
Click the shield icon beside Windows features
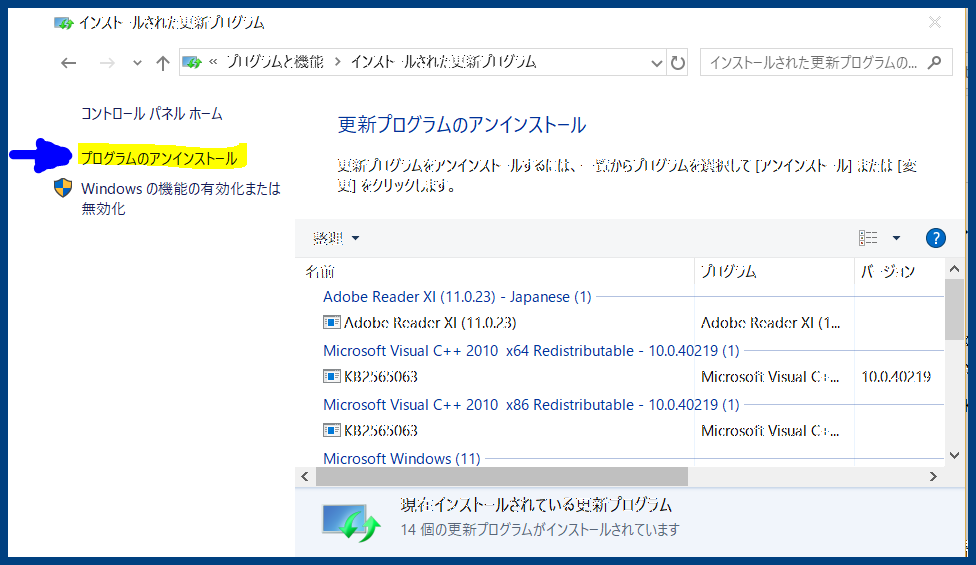tap(63, 188)
